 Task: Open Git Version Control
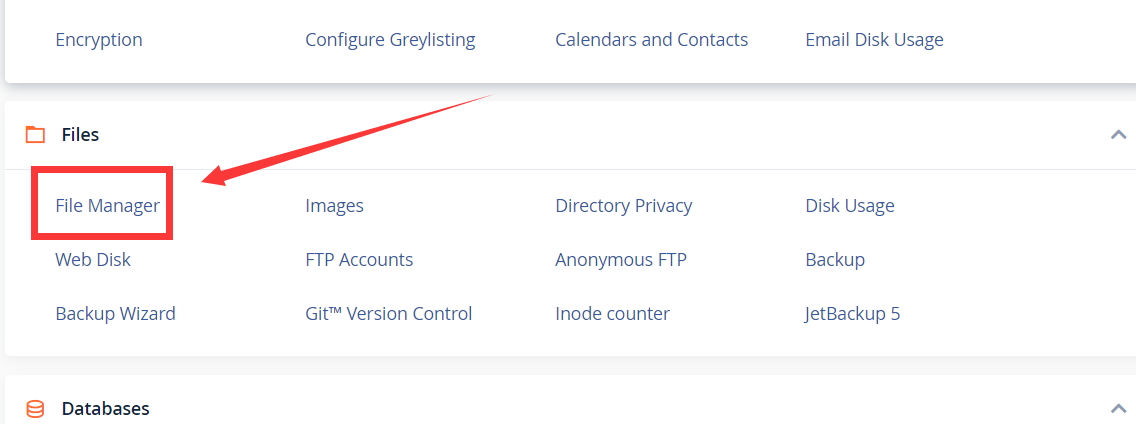tap(389, 314)
